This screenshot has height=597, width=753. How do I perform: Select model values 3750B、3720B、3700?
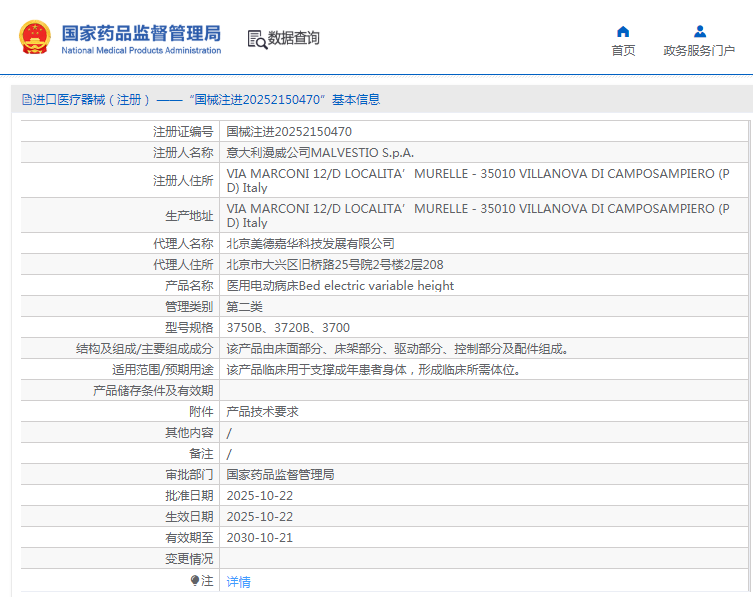click(x=288, y=328)
